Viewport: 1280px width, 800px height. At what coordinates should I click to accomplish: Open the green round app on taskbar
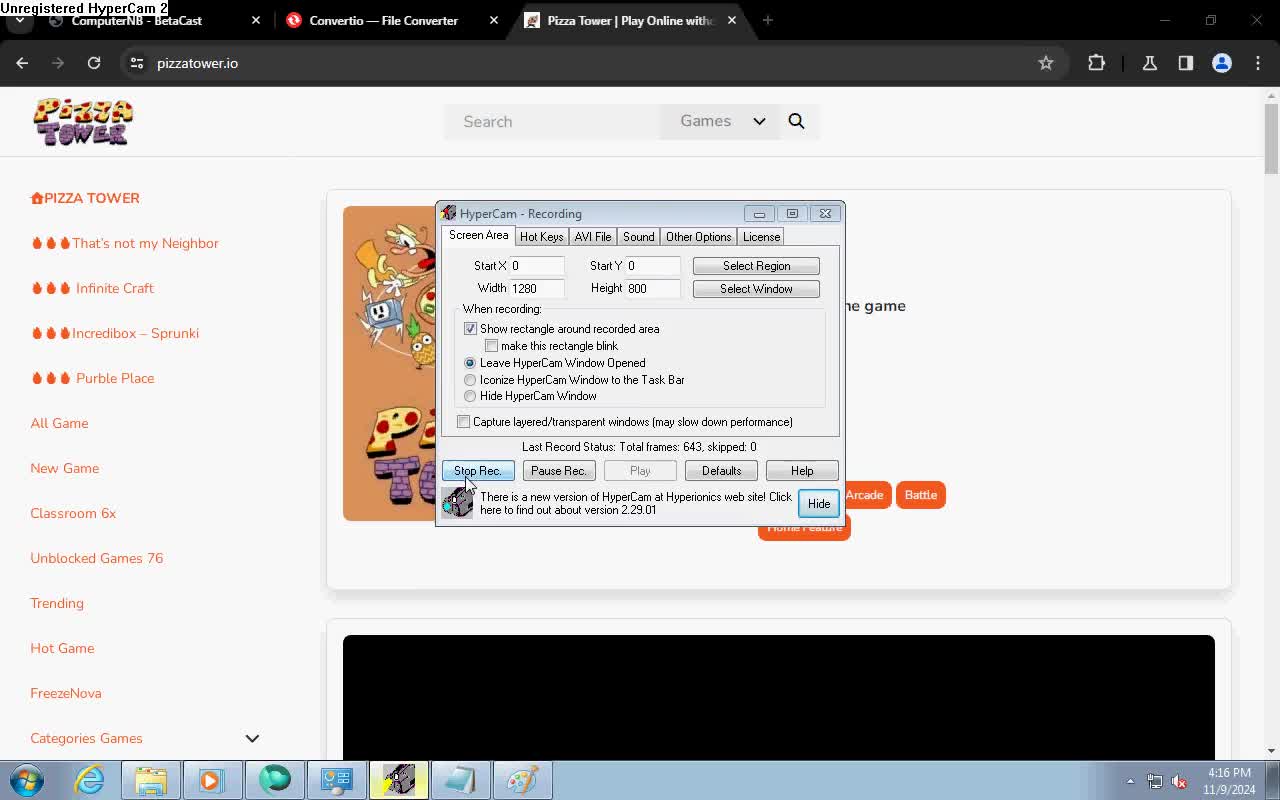[275, 779]
